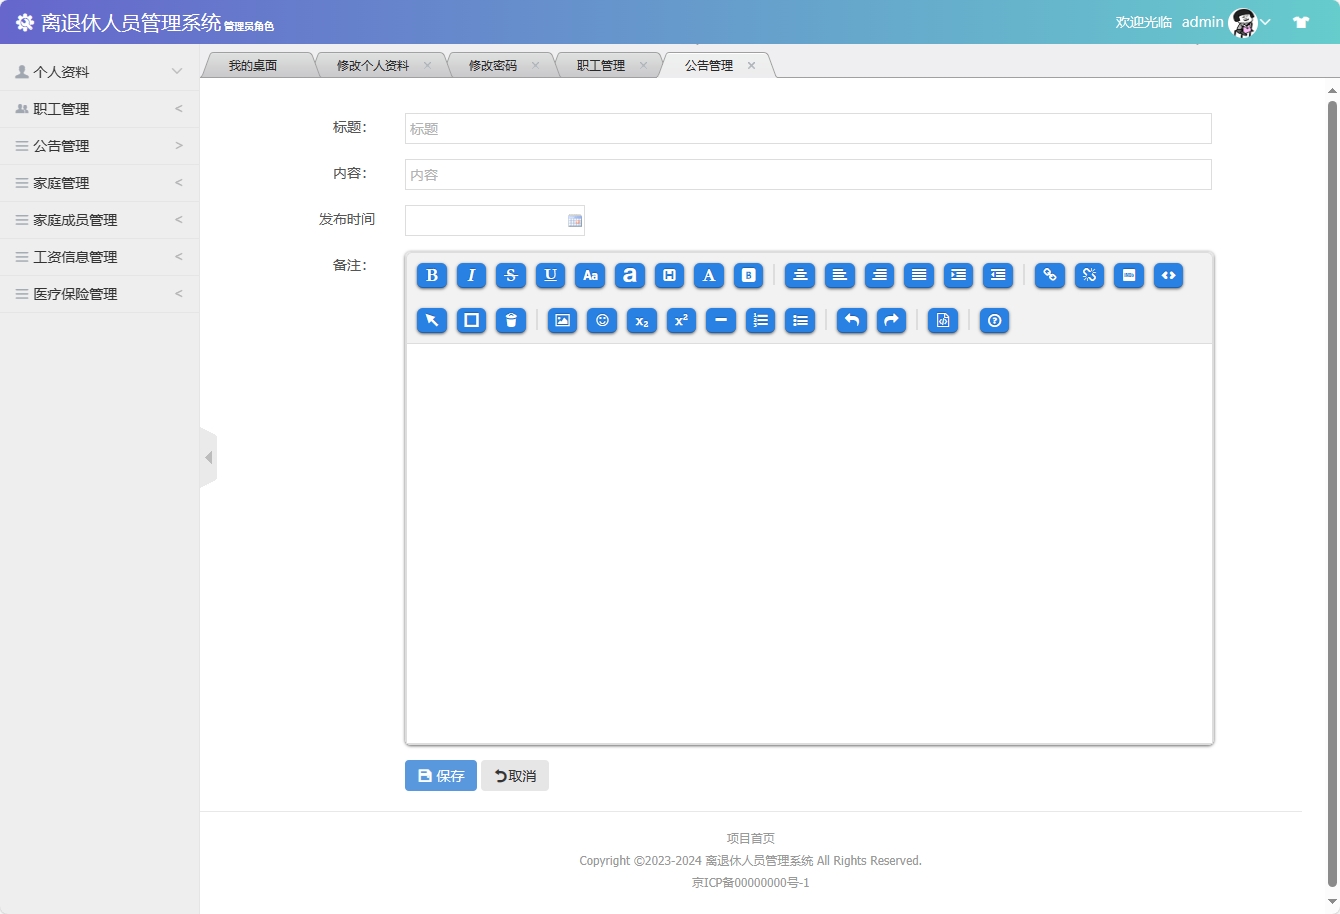Switch to the 修改密码 tab

coord(492,64)
